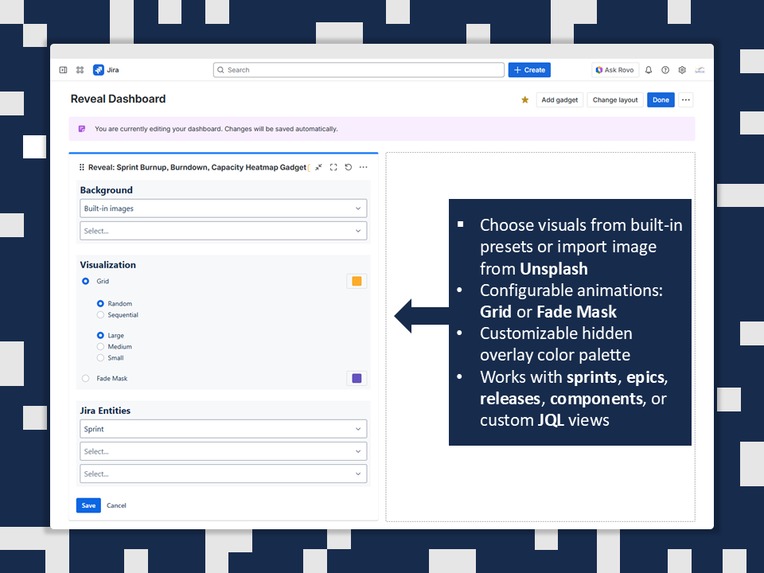Viewport: 764px width, 573px height.
Task: Open the app switcher grid icon
Action: (80, 70)
